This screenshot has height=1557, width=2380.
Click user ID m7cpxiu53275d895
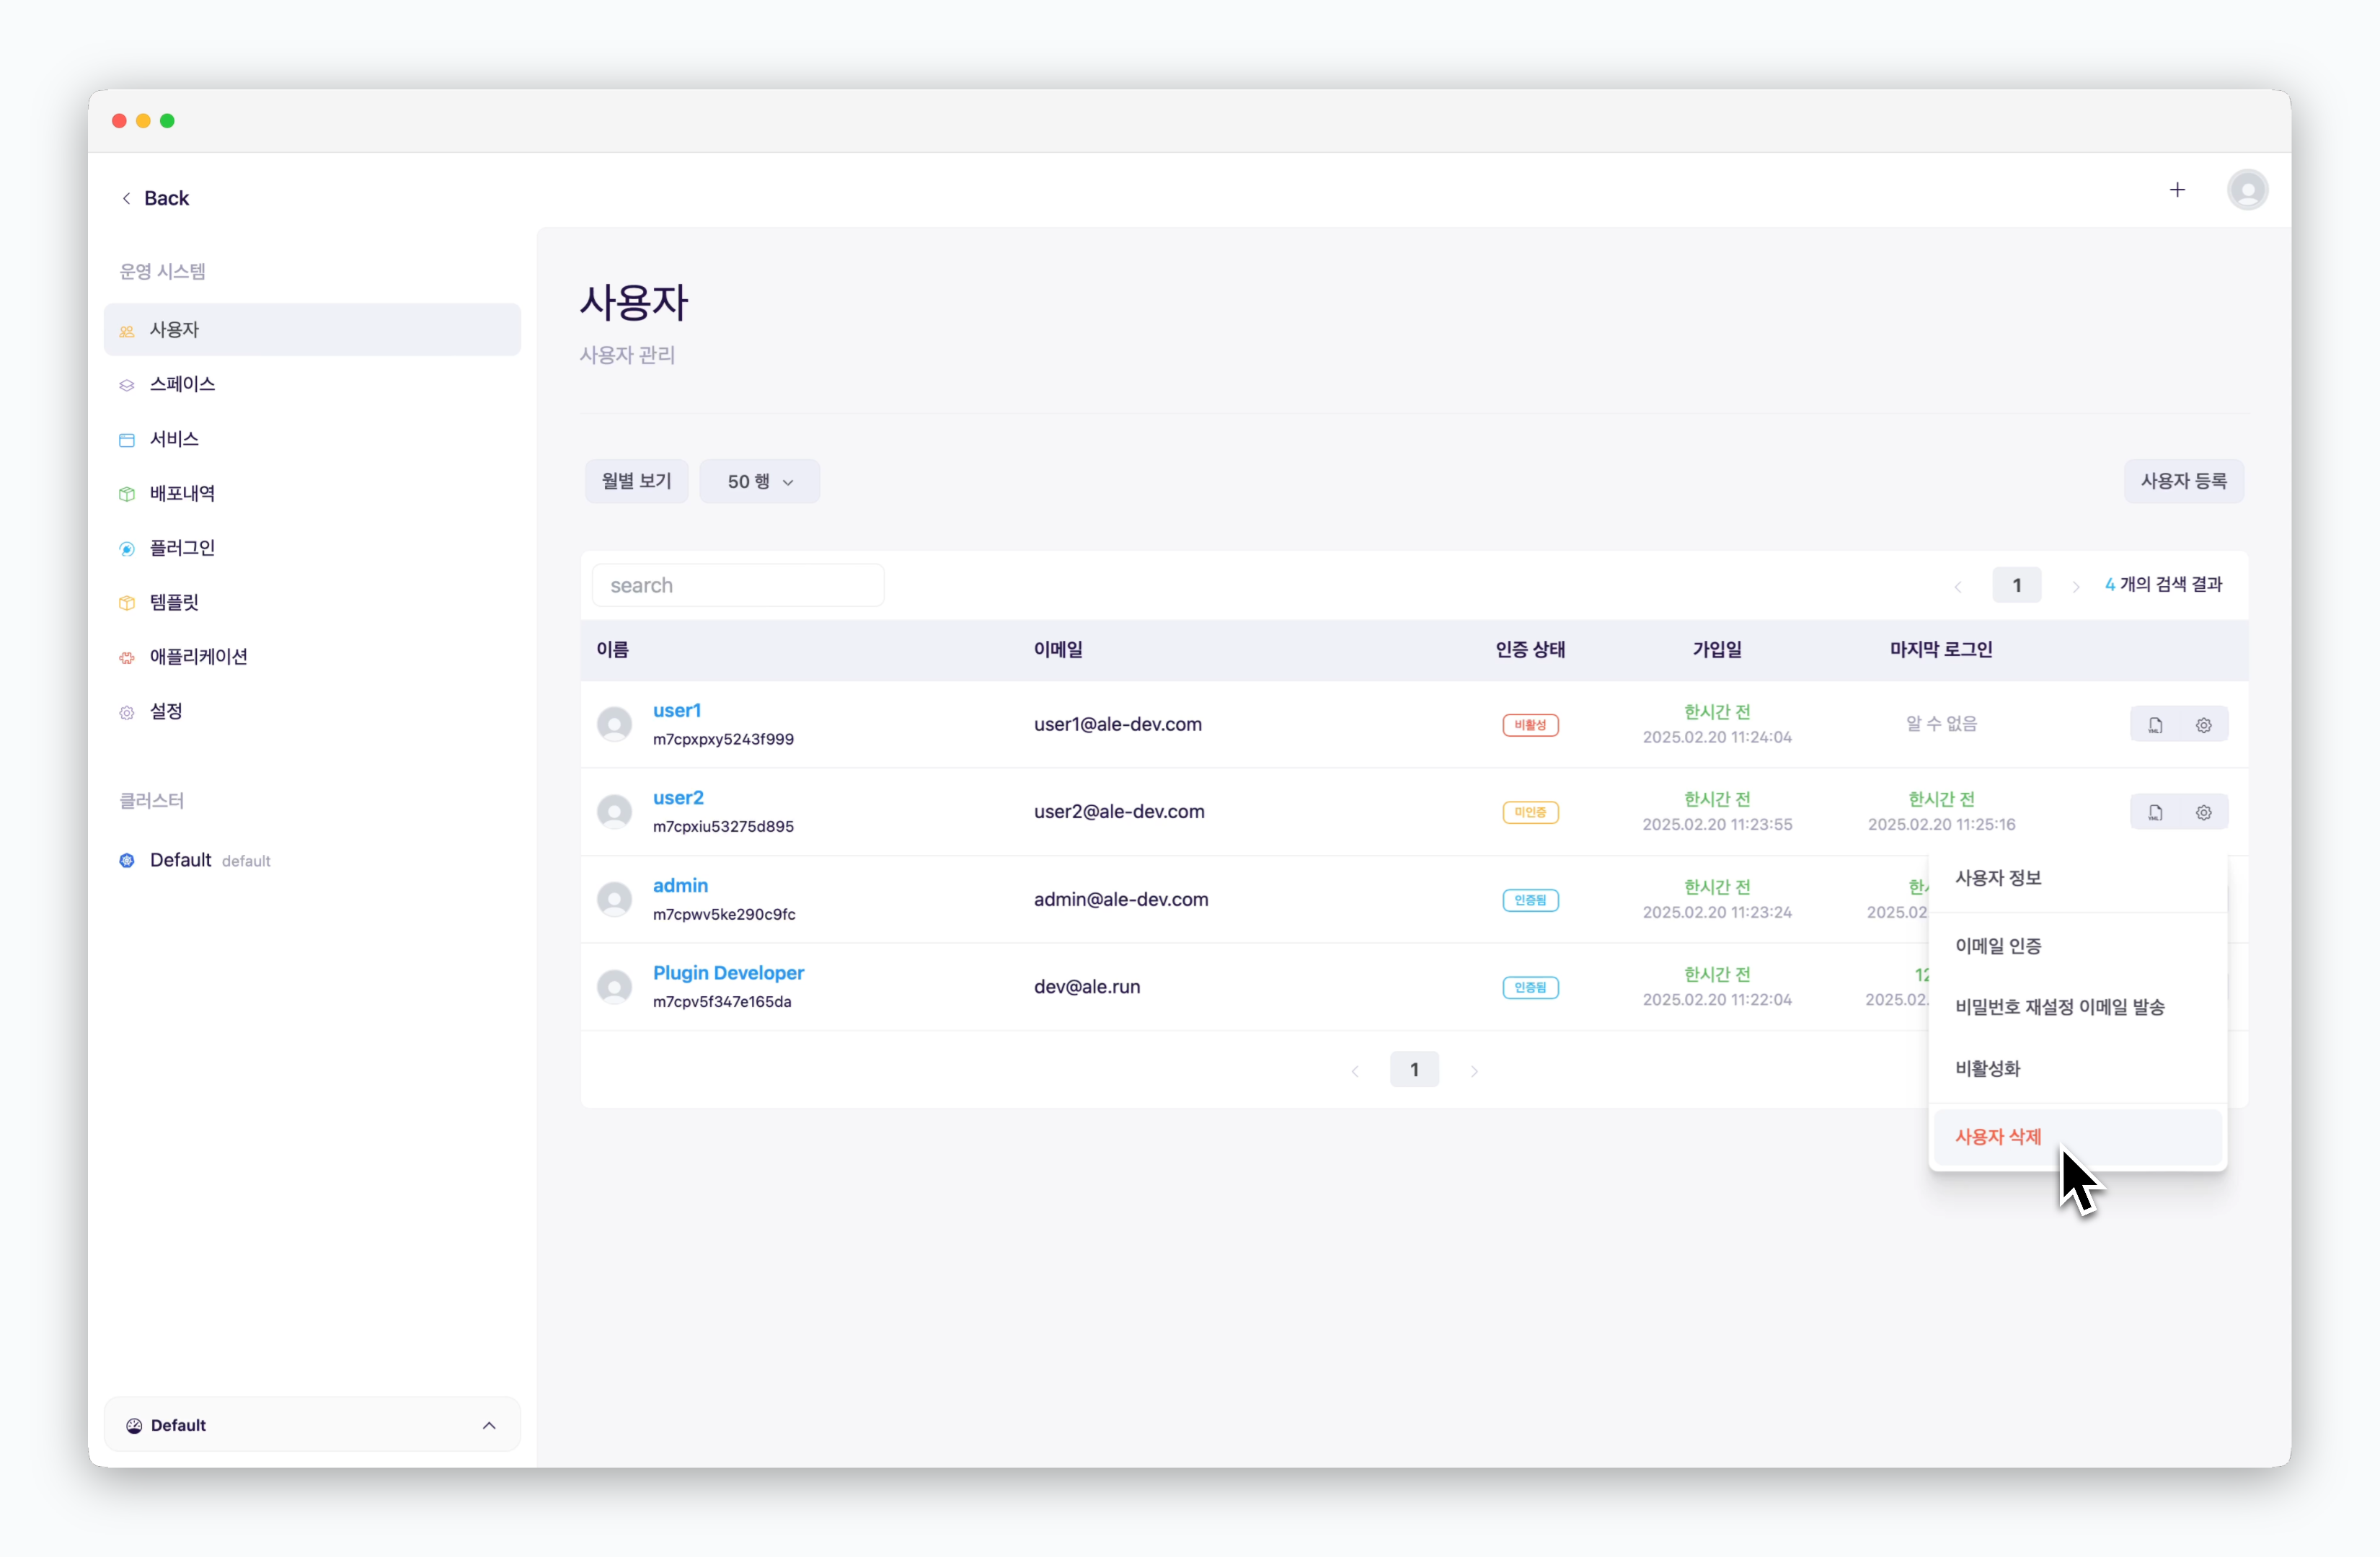pyautogui.click(x=723, y=826)
